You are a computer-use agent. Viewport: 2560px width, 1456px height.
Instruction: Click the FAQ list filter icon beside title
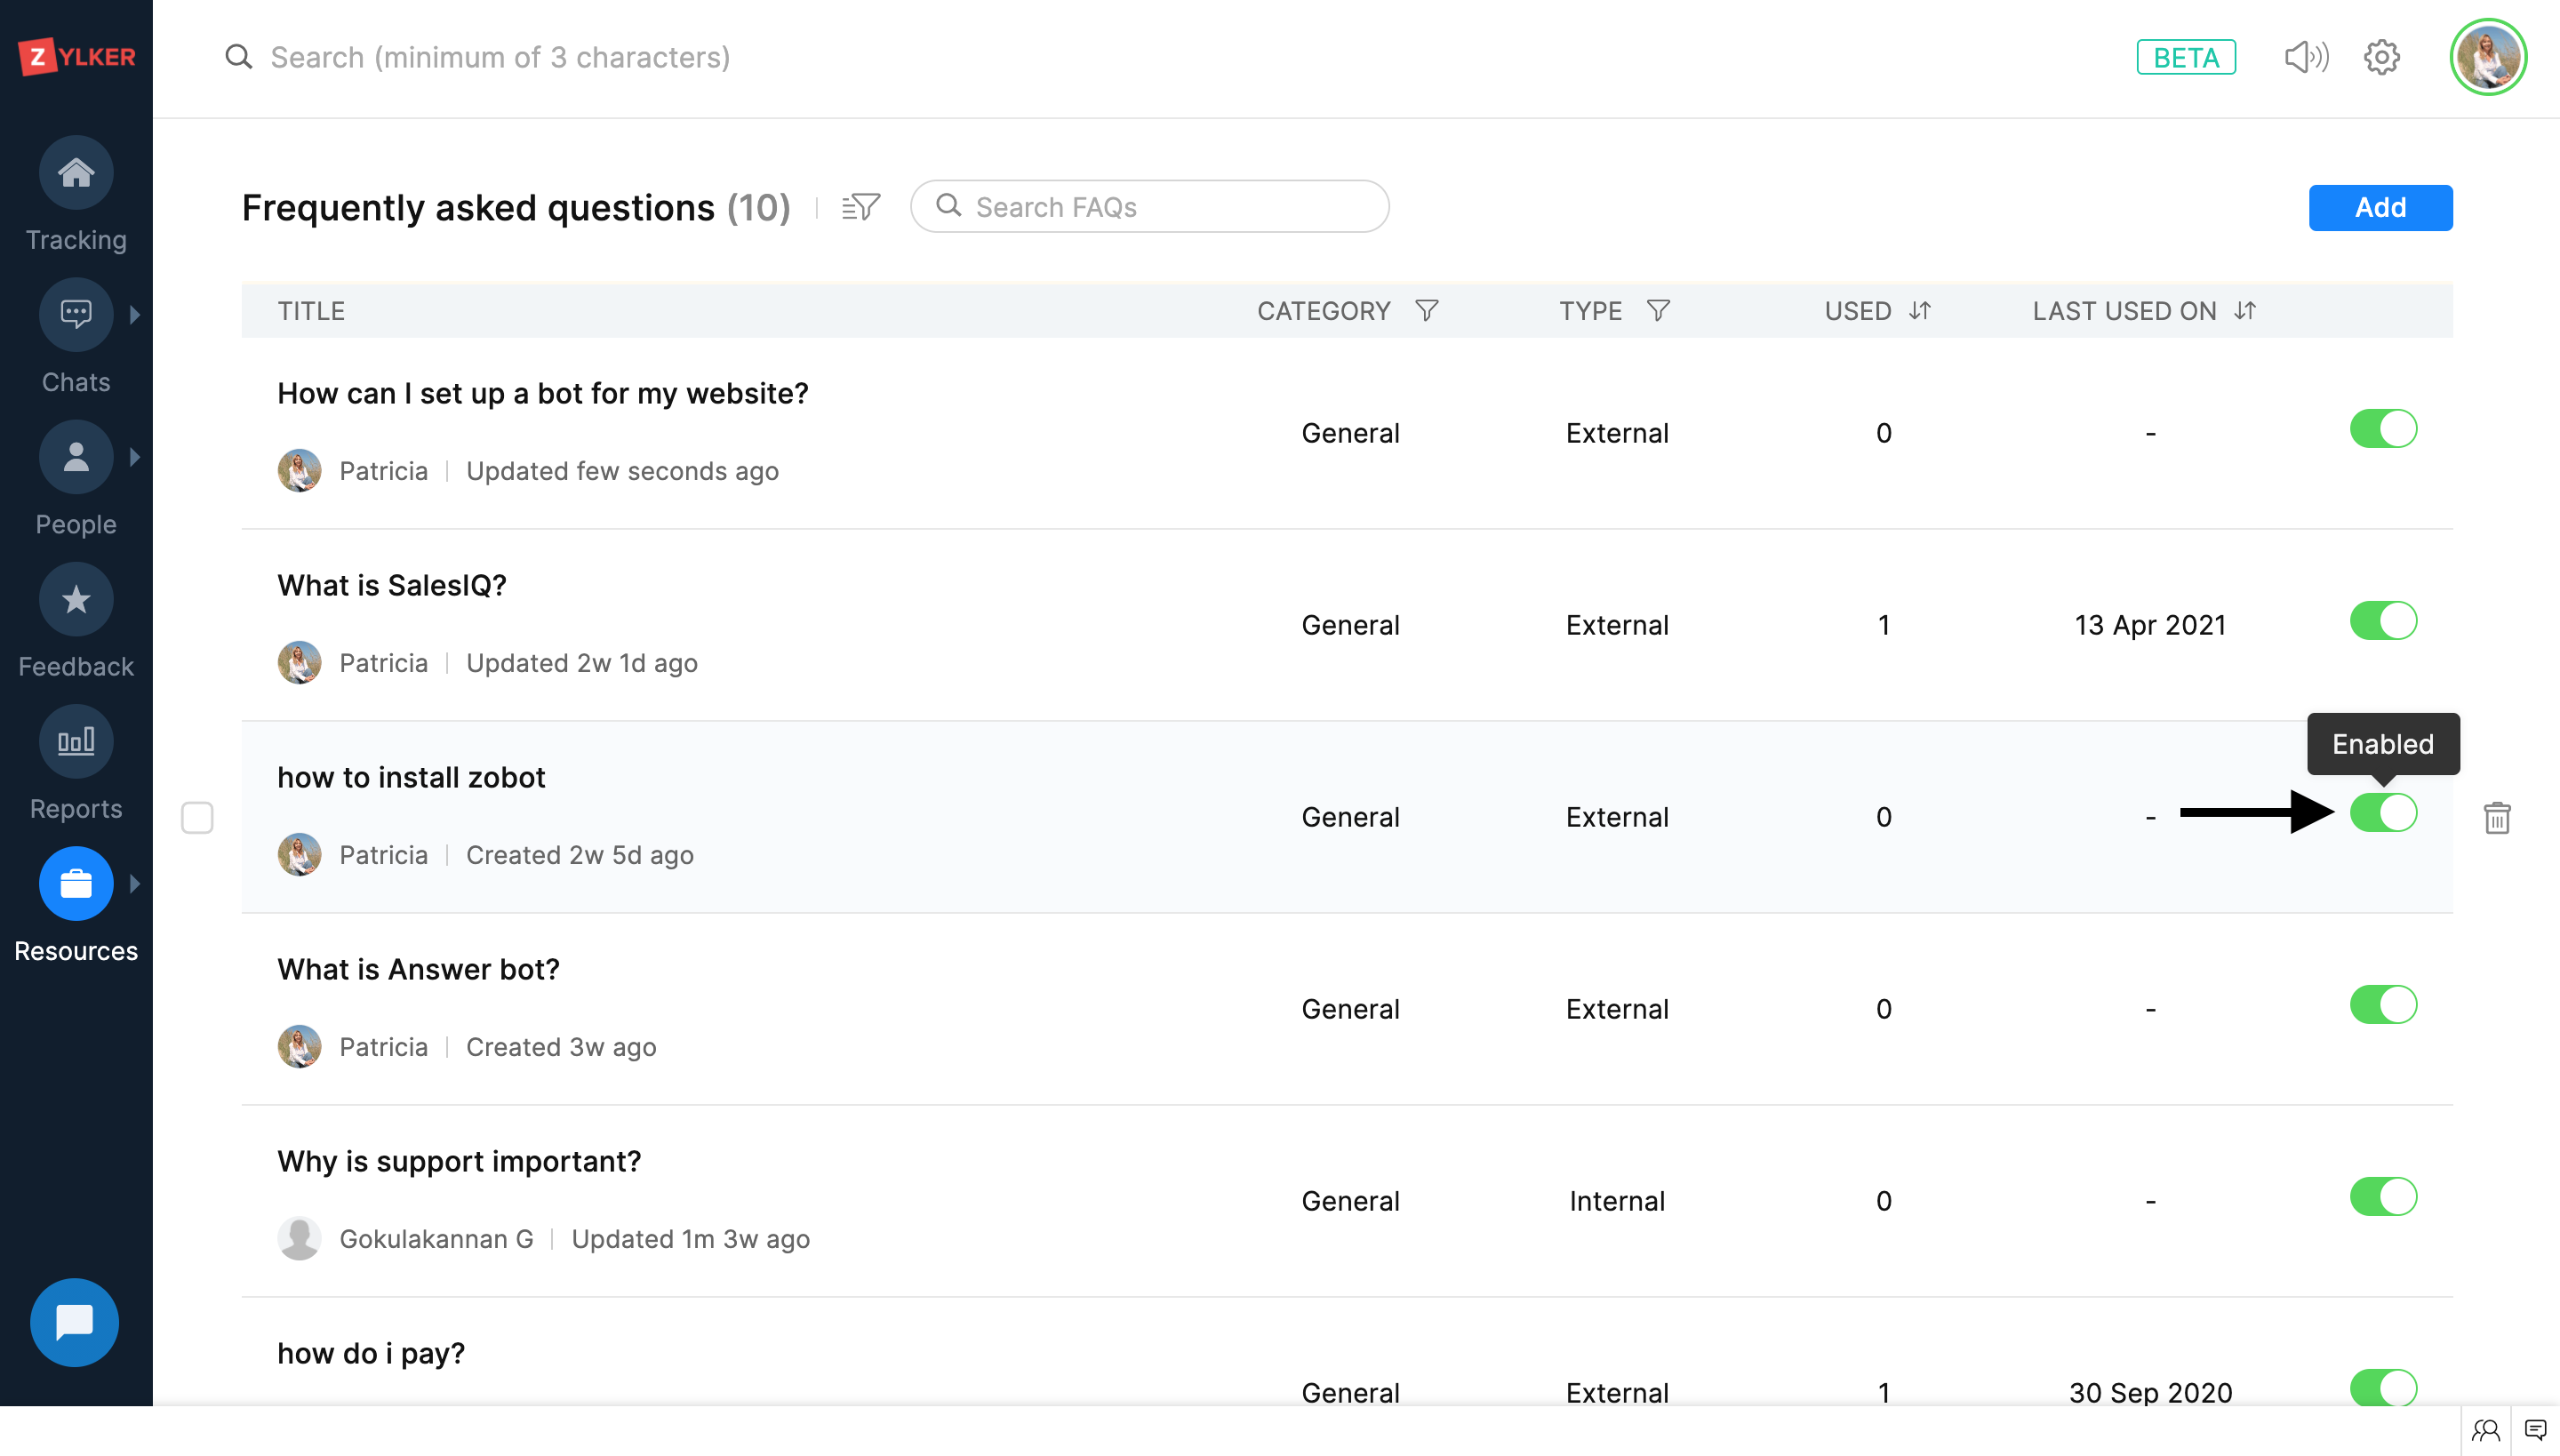[861, 207]
